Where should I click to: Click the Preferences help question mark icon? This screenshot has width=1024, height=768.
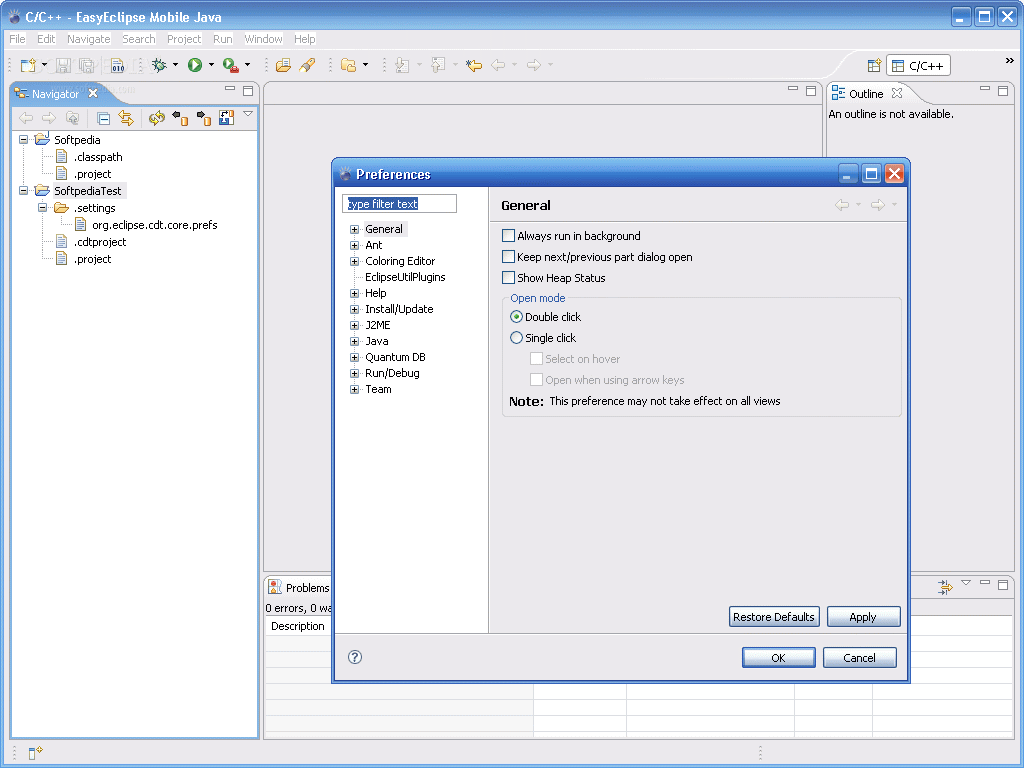[x=355, y=657]
